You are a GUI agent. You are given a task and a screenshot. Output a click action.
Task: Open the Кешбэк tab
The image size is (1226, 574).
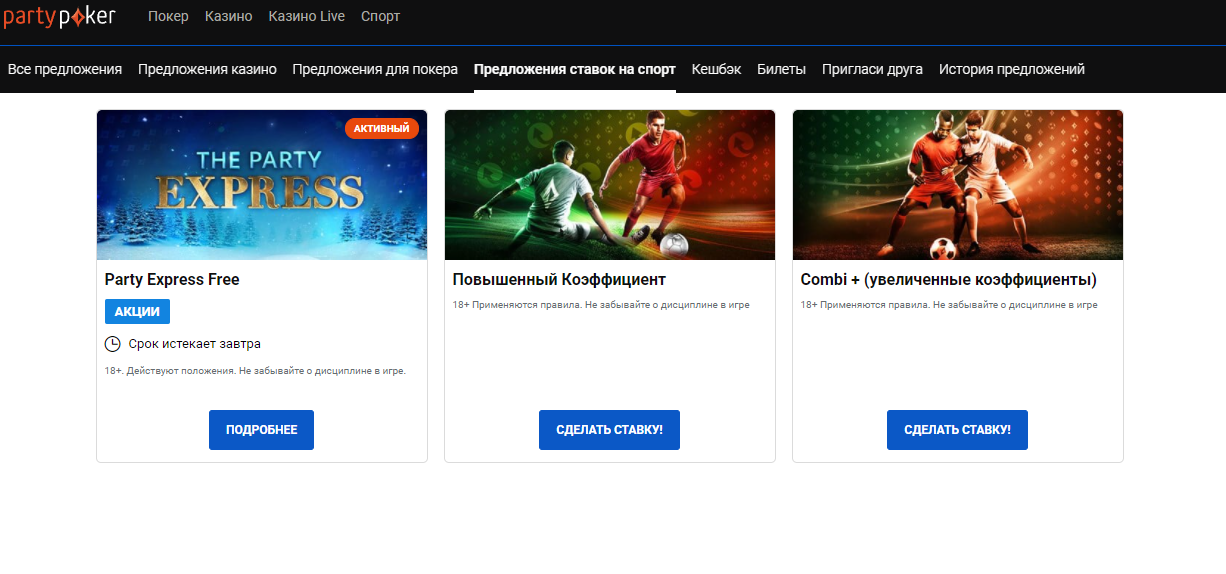tap(716, 69)
